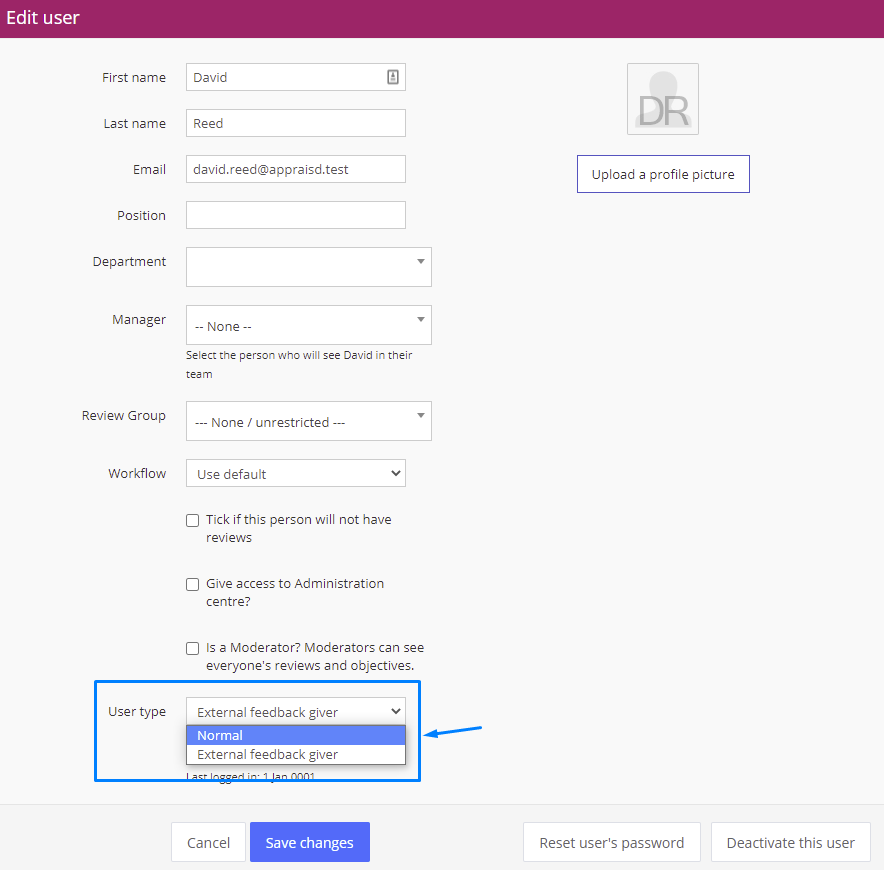Enable access to Administration centre checkbox

point(193,584)
